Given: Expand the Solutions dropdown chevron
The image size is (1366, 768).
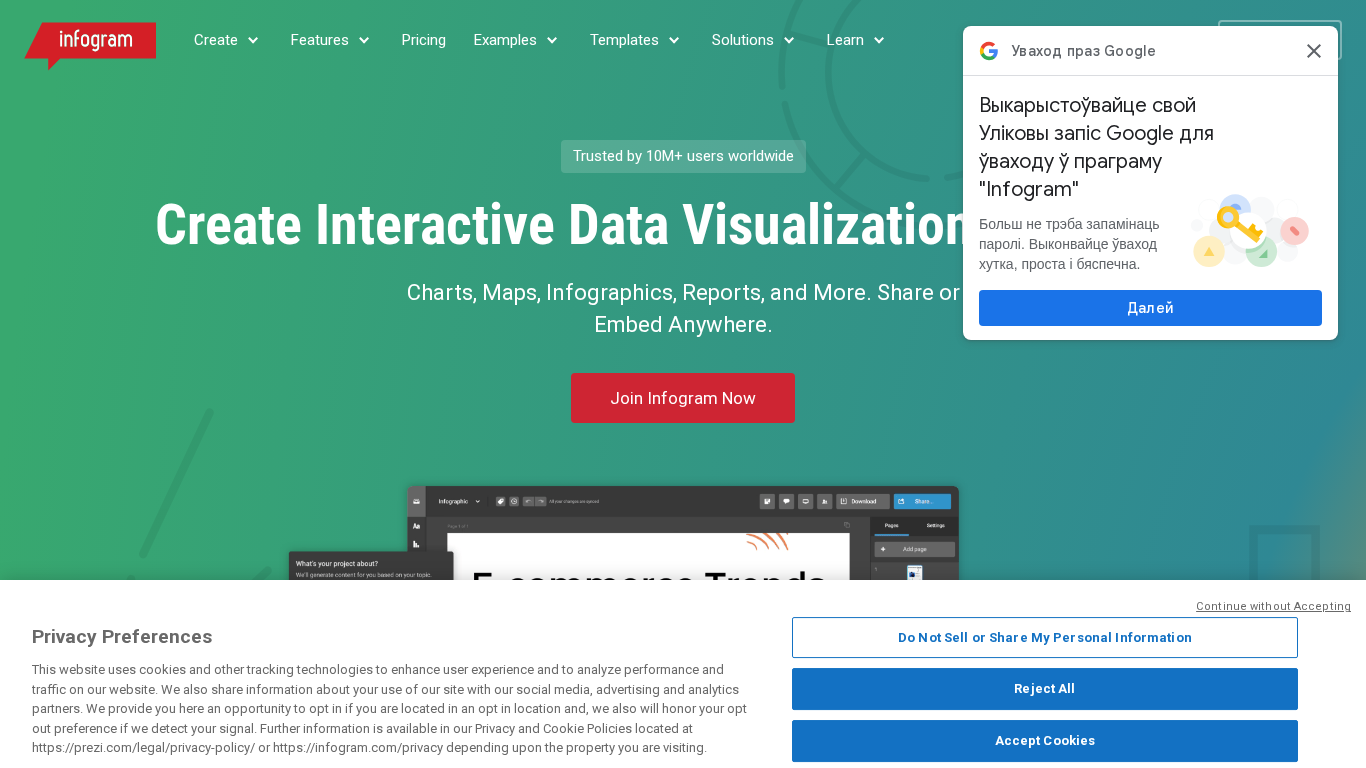Looking at the screenshot, I should pyautogui.click(x=789, y=40).
